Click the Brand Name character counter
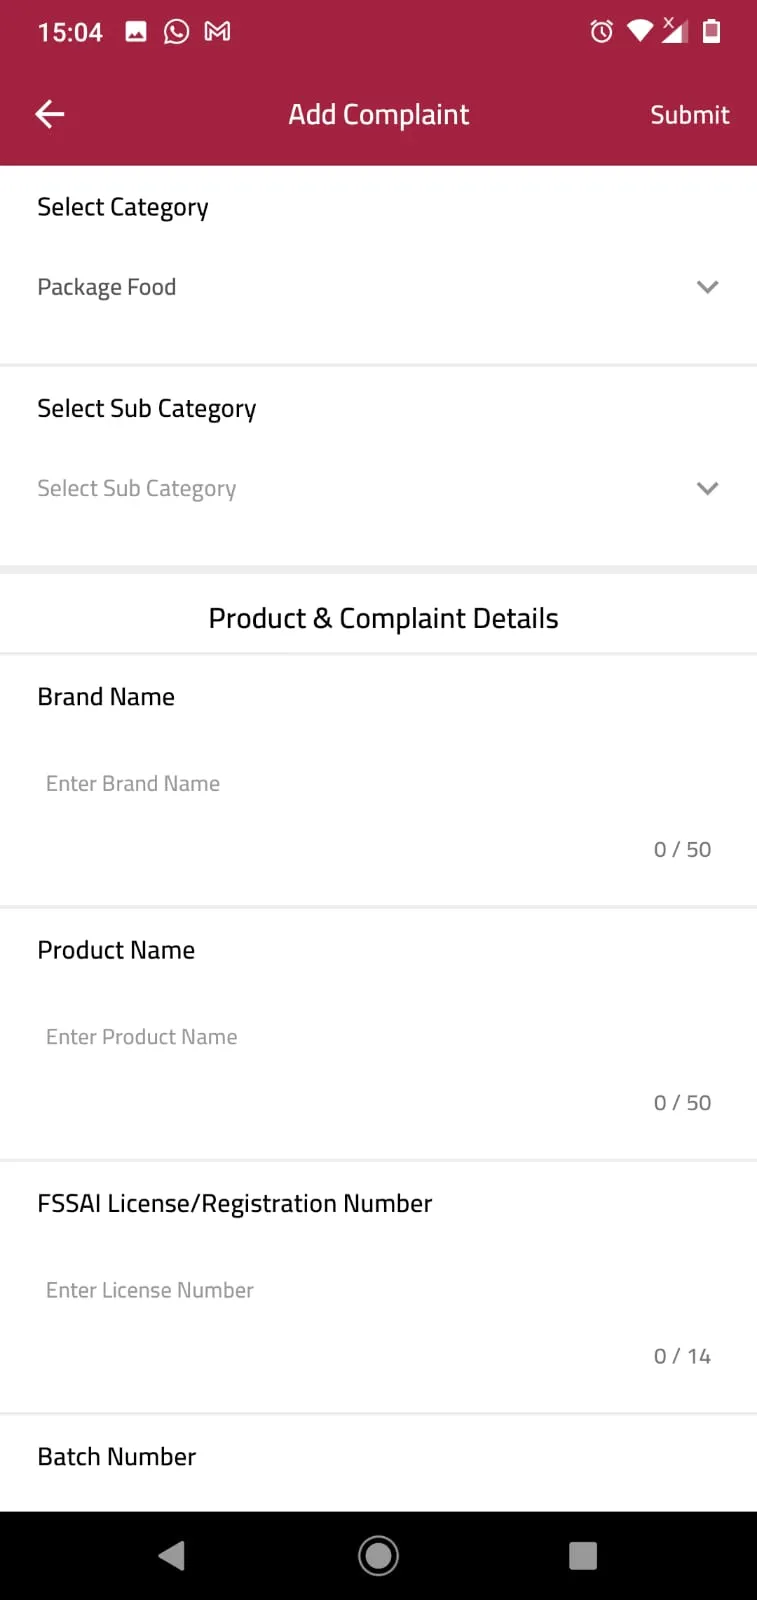 click(683, 849)
